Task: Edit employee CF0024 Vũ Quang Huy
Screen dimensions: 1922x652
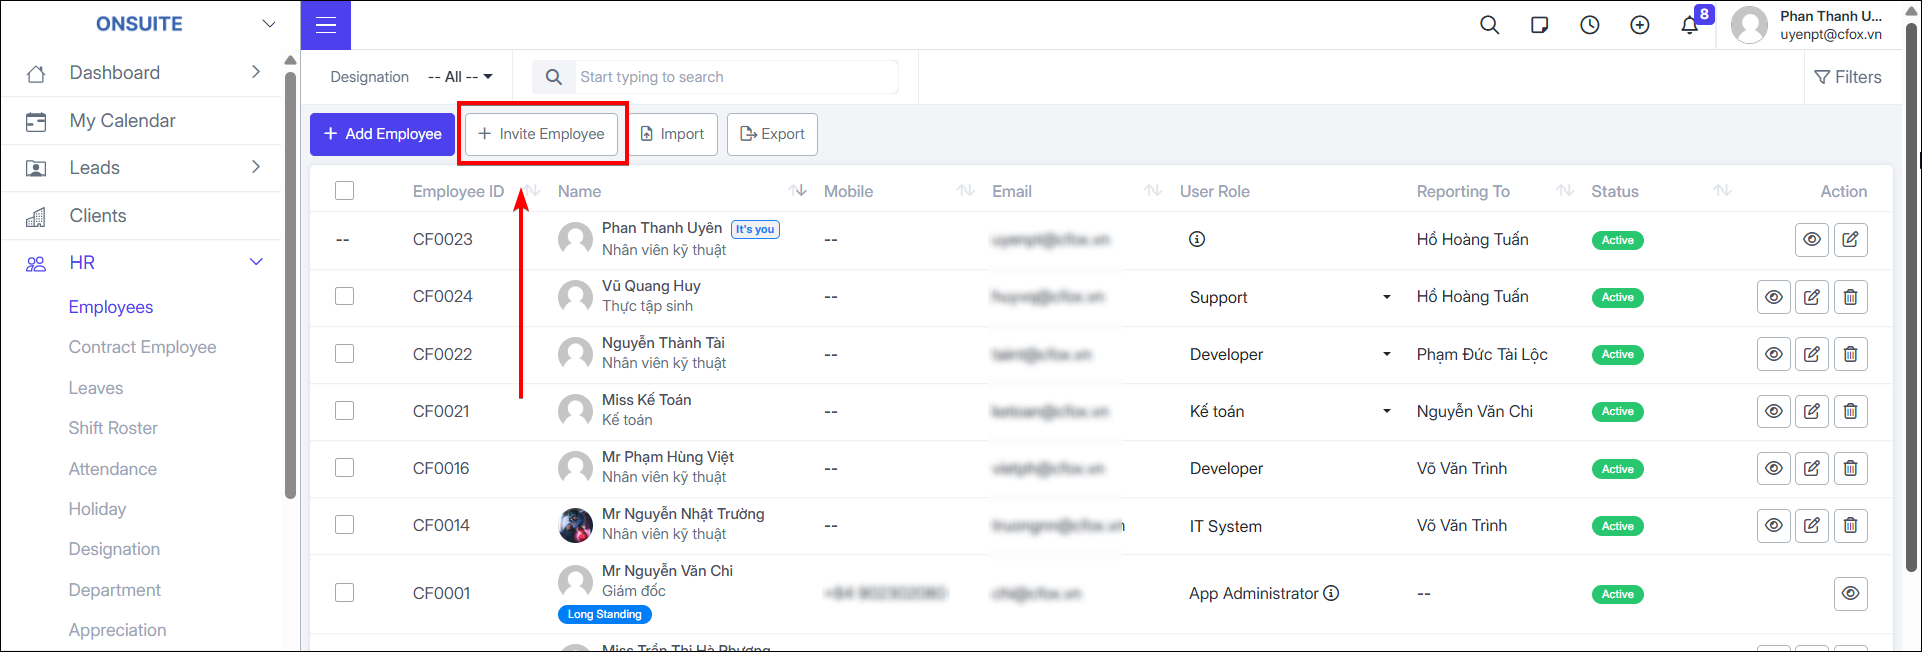Action: coord(1812,297)
